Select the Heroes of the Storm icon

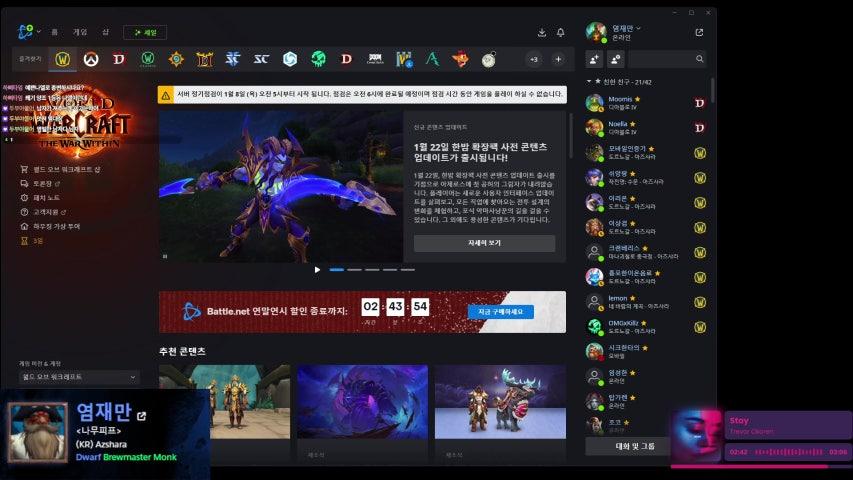[290, 59]
